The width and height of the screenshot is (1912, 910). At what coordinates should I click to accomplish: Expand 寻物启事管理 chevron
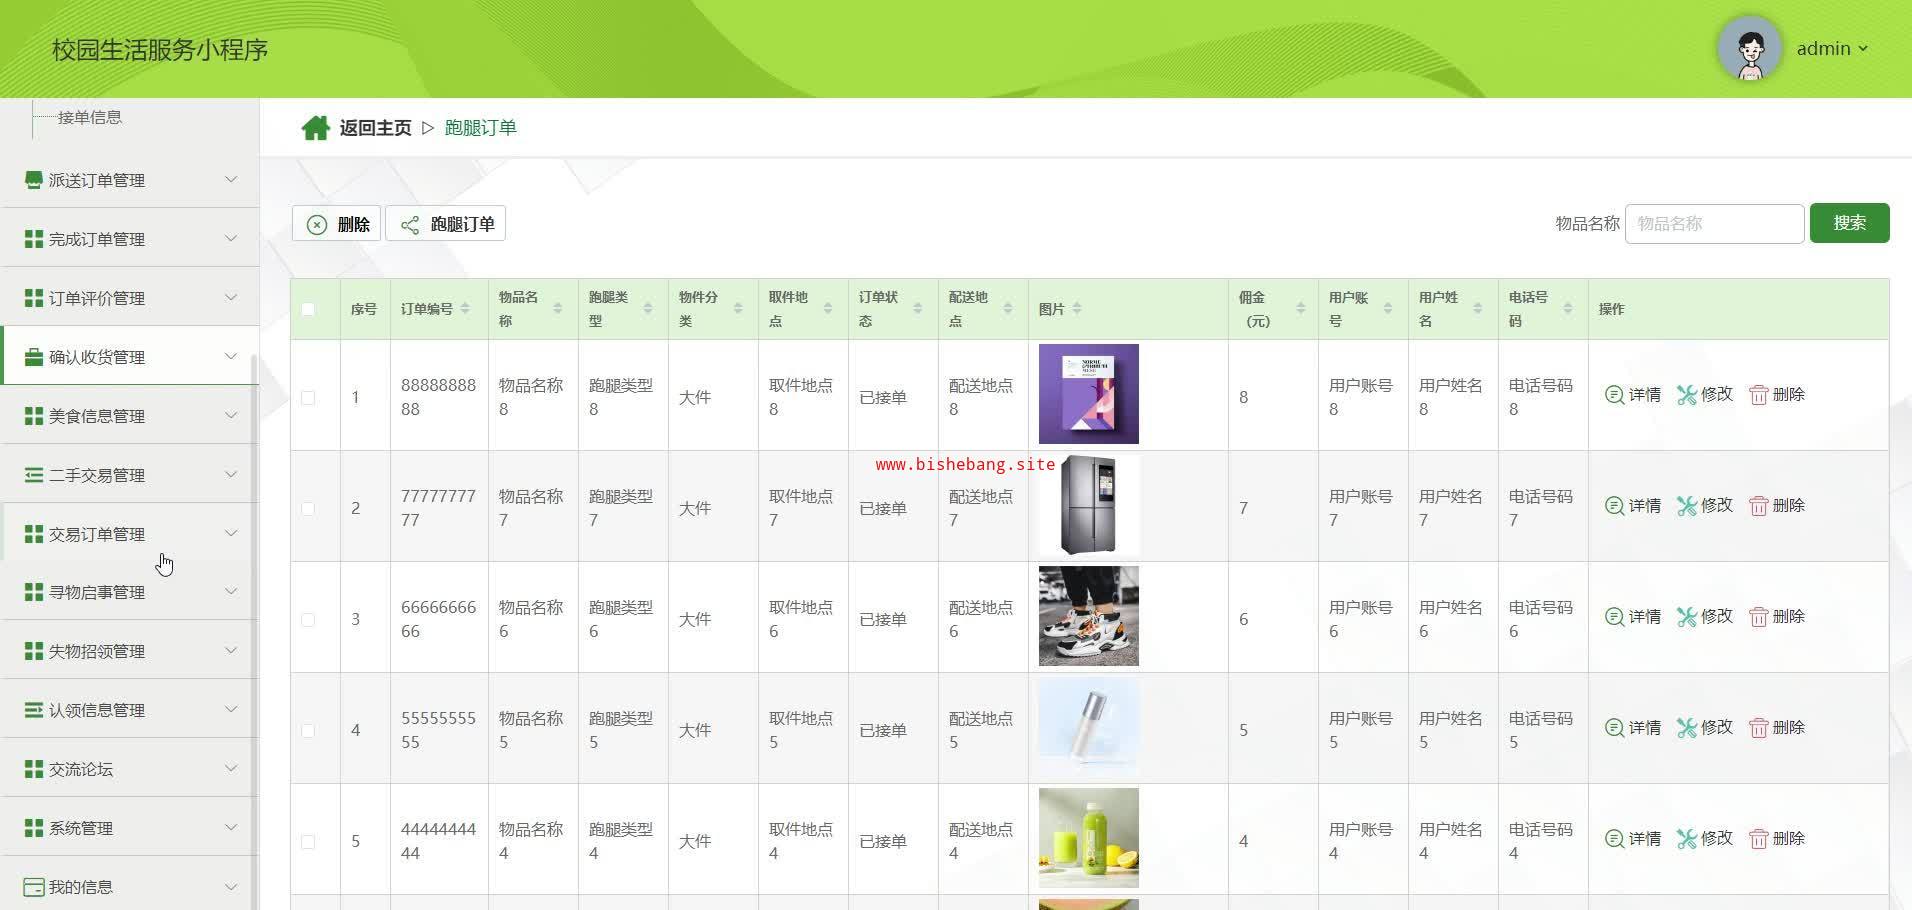click(x=231, y=592)
